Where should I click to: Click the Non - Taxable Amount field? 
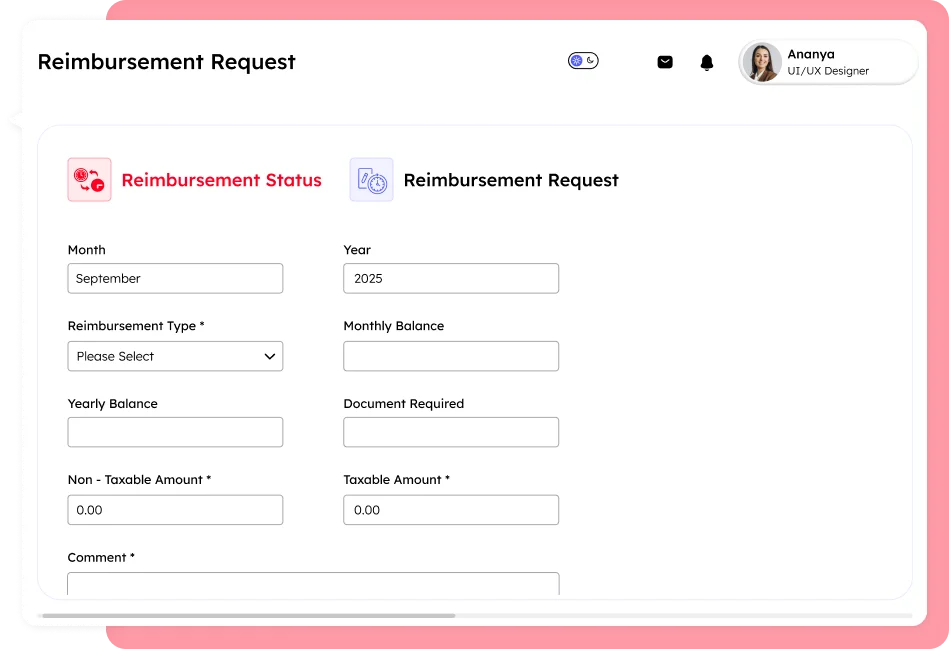(x=175, y=510)
